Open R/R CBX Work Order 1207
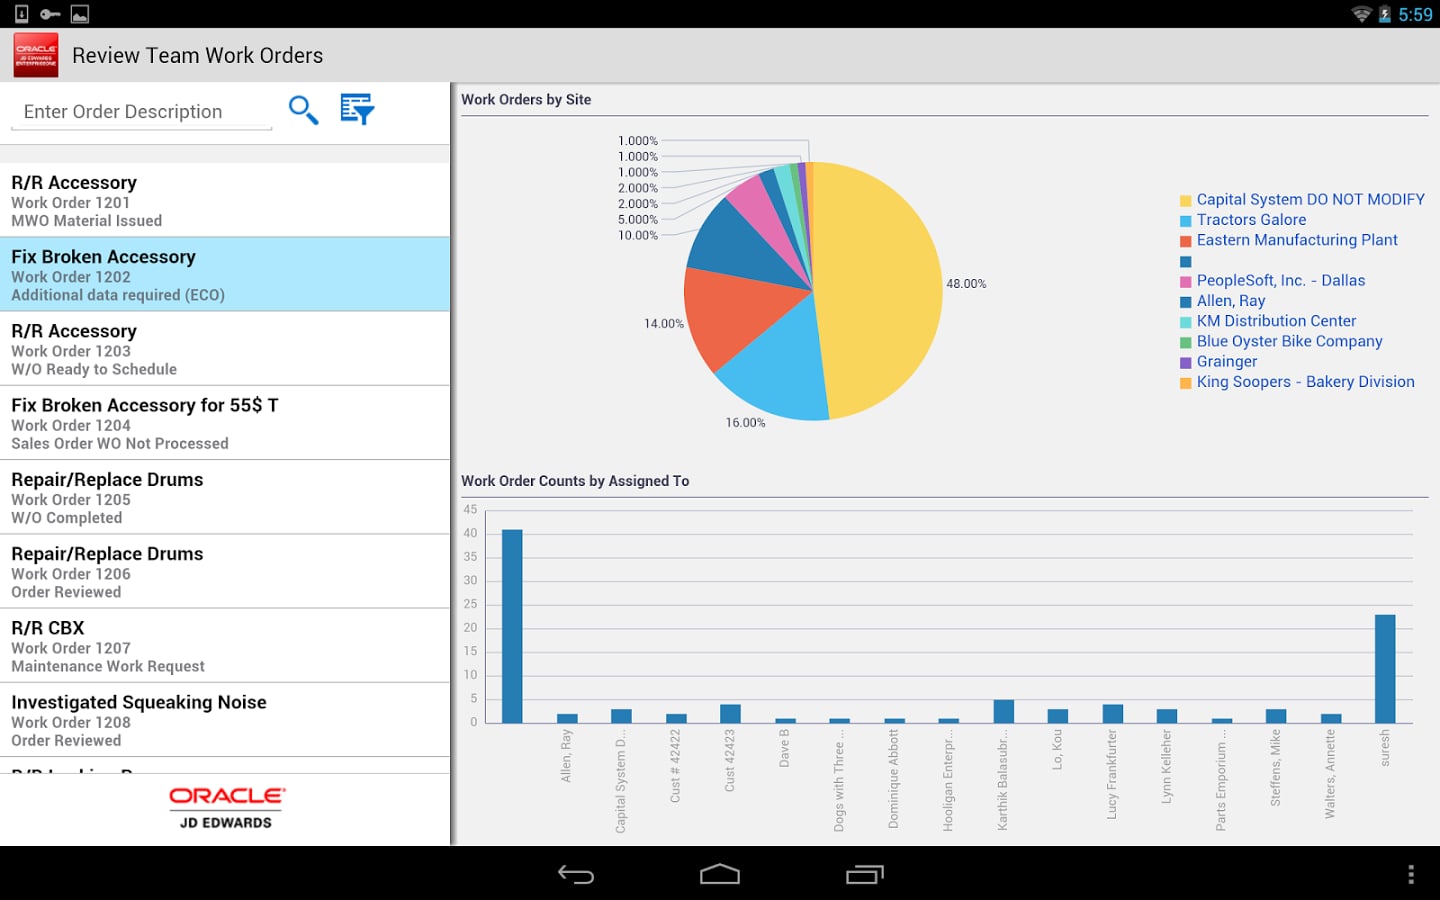Image resolution: width=1440 pixels, height=900 pixels. pyautogui.click(x=225, y=645)
